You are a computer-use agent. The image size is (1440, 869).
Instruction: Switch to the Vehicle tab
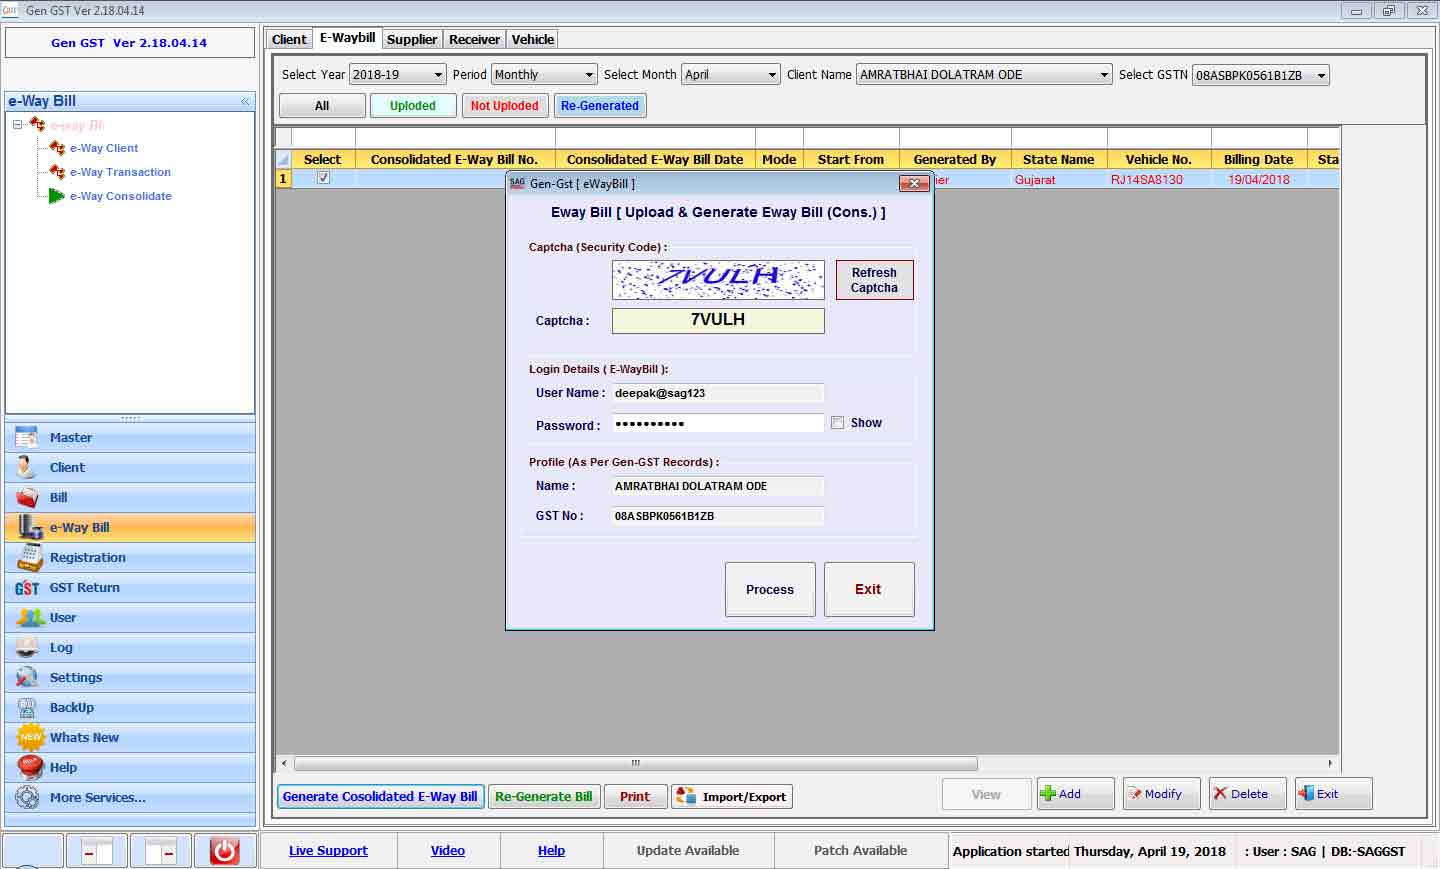tap(532, 39)
